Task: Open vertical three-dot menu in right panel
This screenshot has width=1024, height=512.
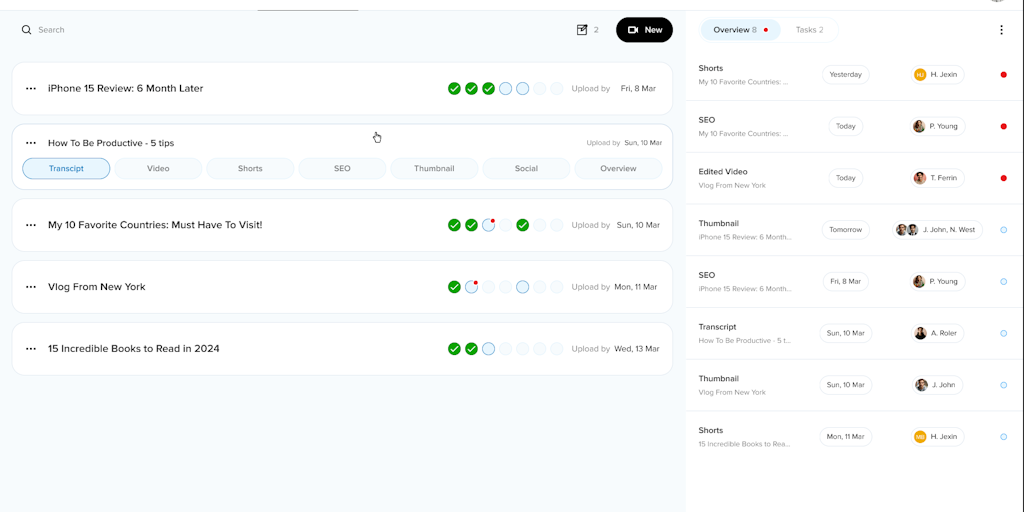Action: tap(1001, 30)
